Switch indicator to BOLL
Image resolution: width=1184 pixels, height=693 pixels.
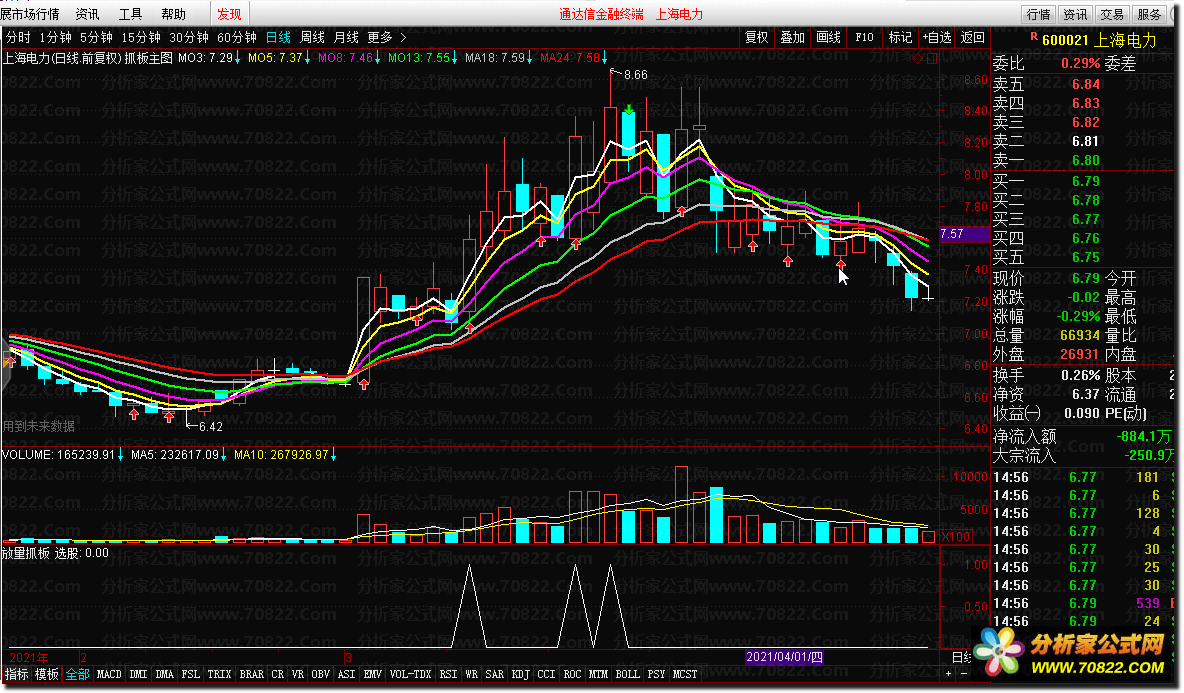[x=627, y=674]
